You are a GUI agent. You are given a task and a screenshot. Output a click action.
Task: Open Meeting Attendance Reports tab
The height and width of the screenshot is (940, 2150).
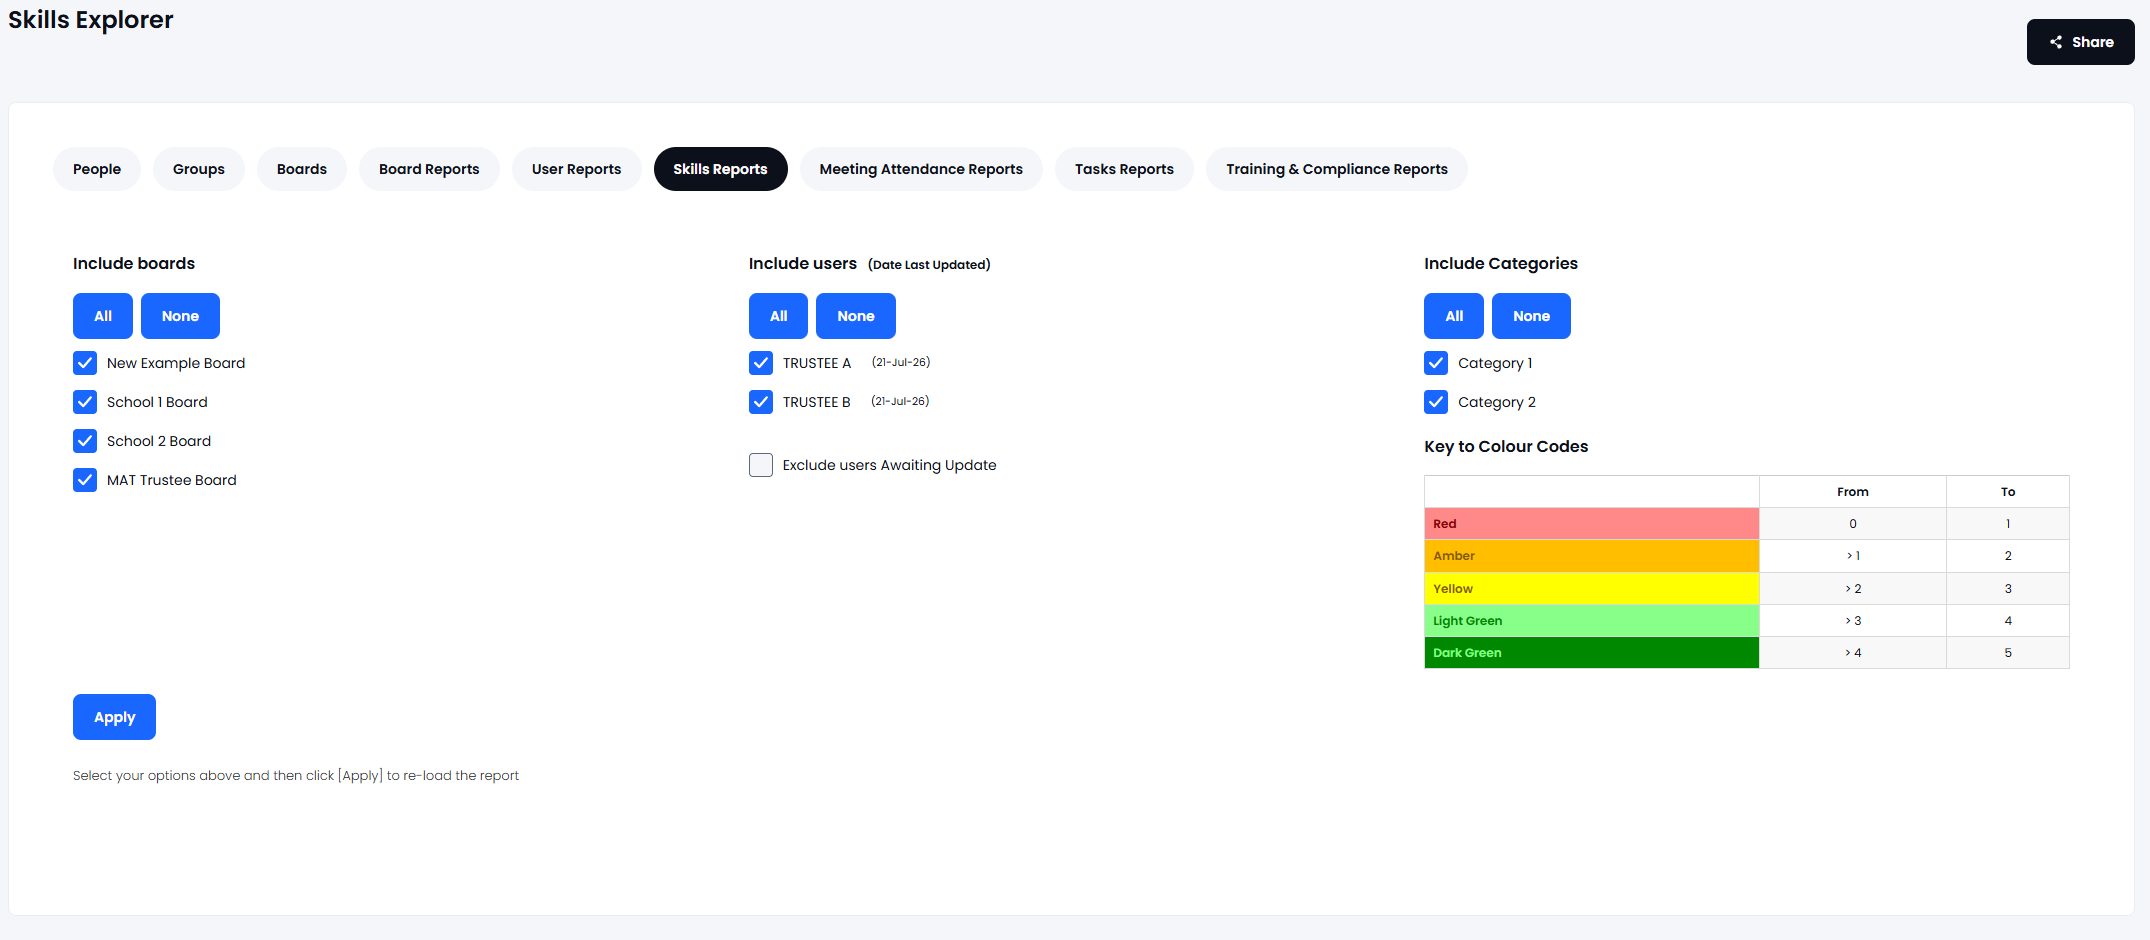921,169
